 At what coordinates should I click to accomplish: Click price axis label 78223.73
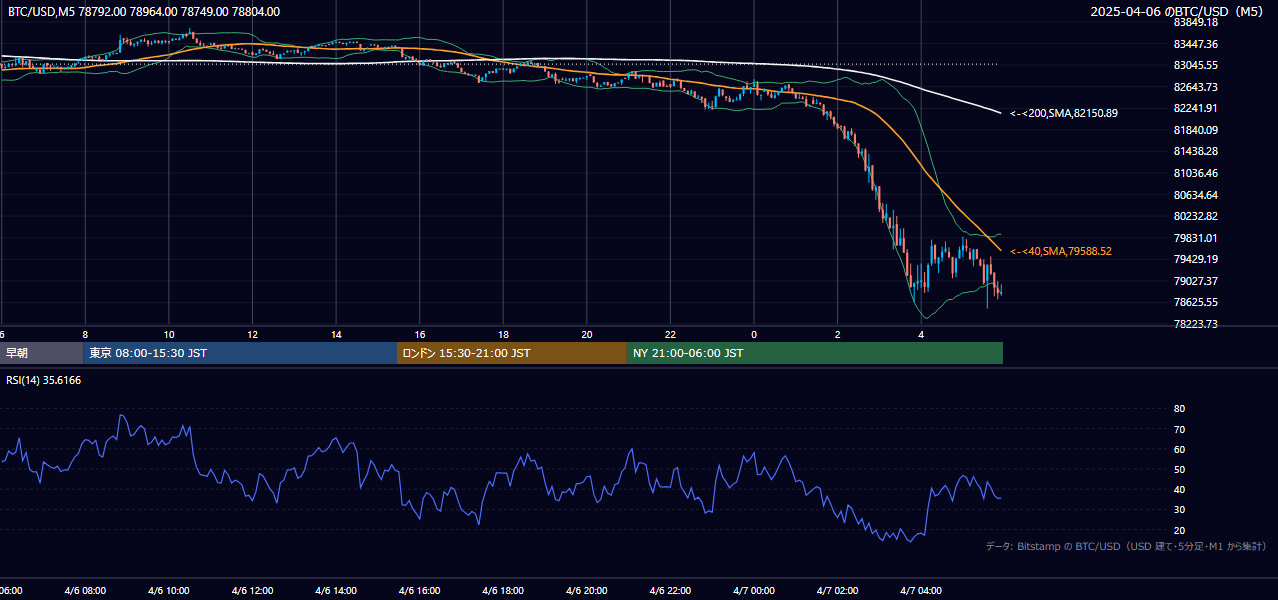1195,324
